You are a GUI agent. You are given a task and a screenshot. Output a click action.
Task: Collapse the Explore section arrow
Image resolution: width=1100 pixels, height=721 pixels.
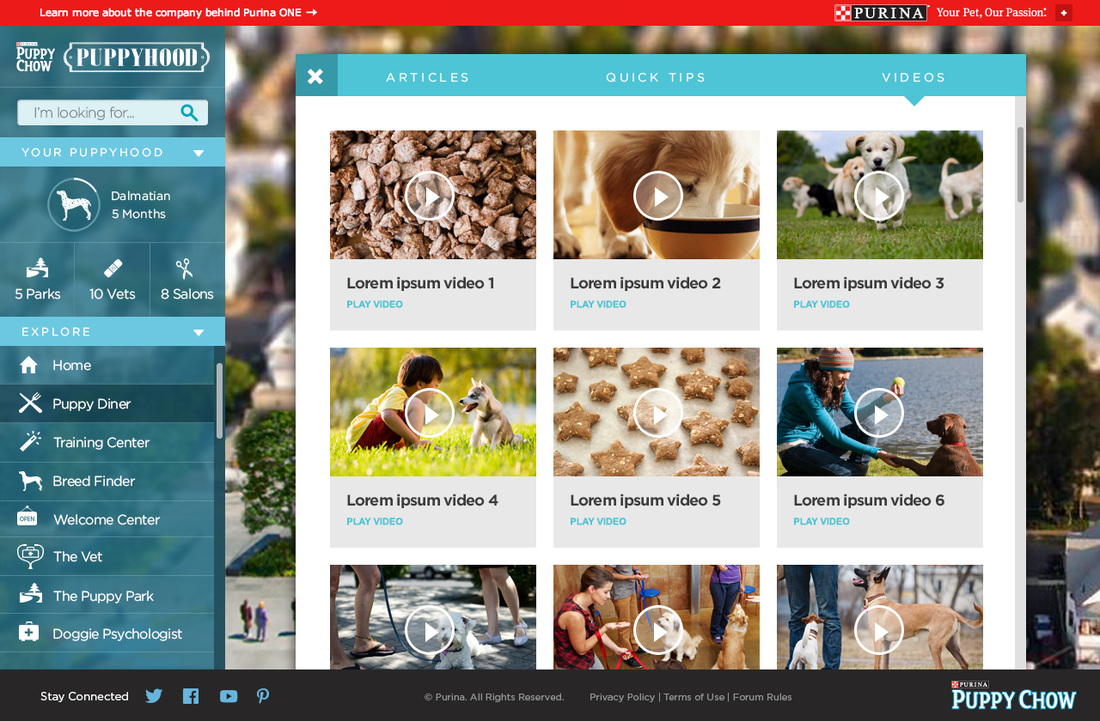199,332
